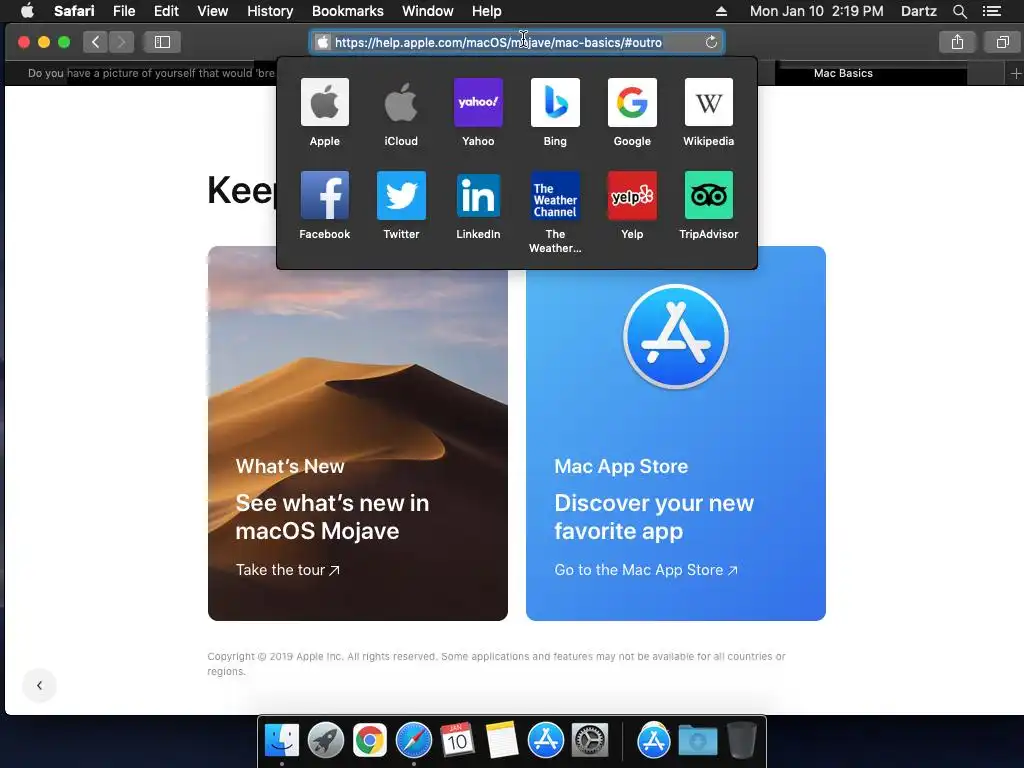Open Spotlight search magnifier

(959, 11)
